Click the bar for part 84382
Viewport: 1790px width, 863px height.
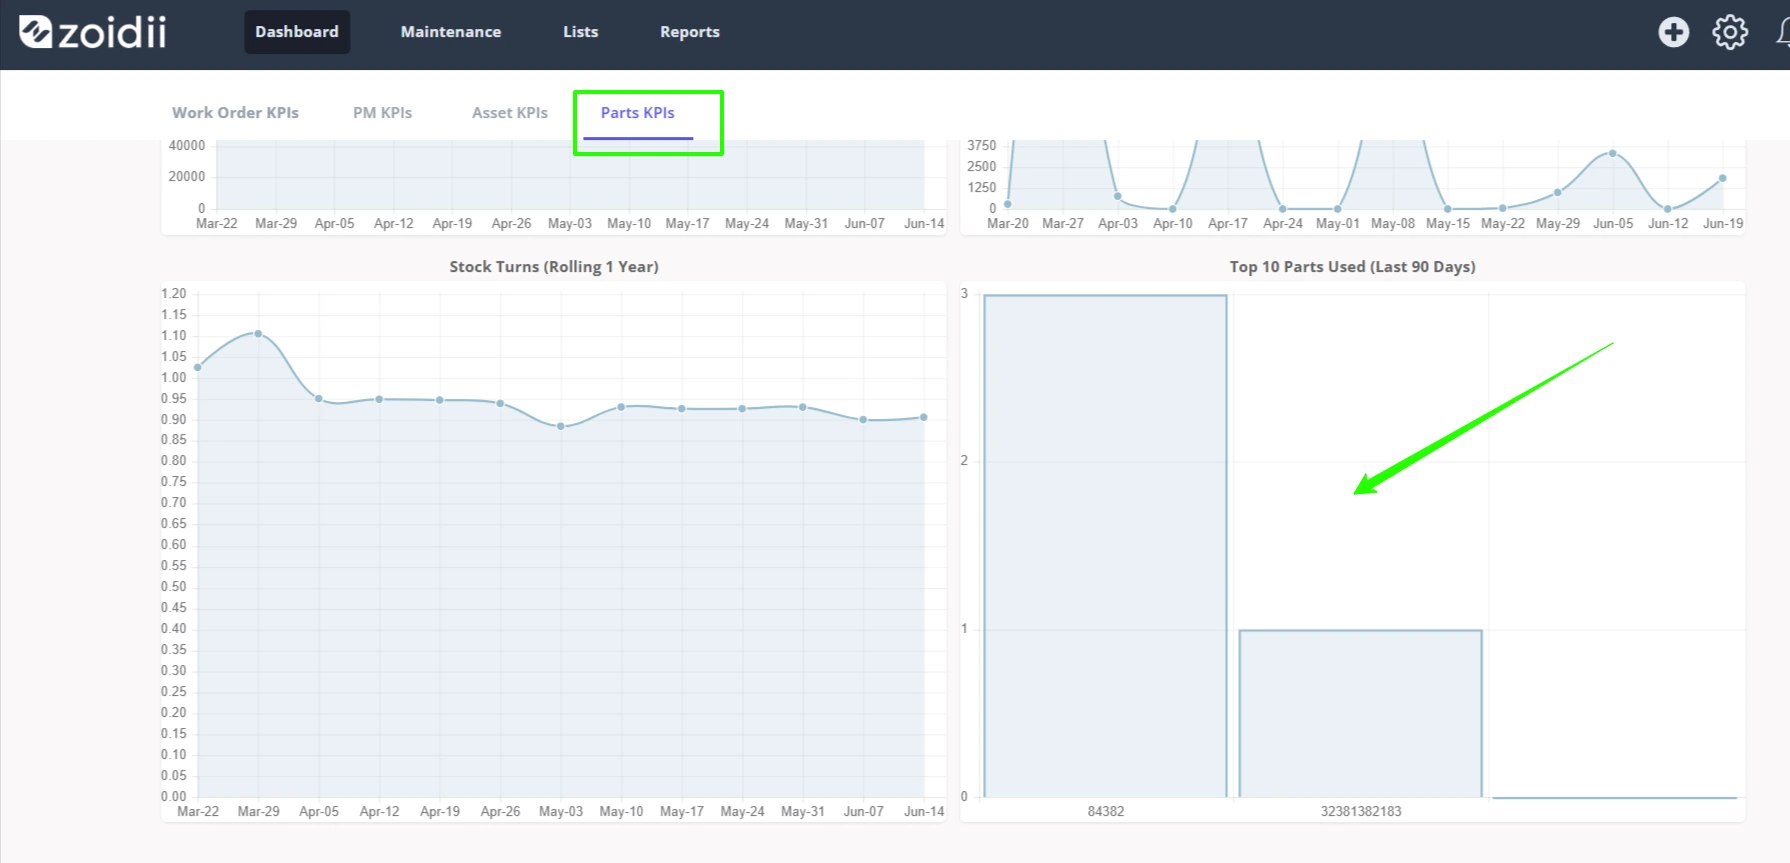(1105, 546)
